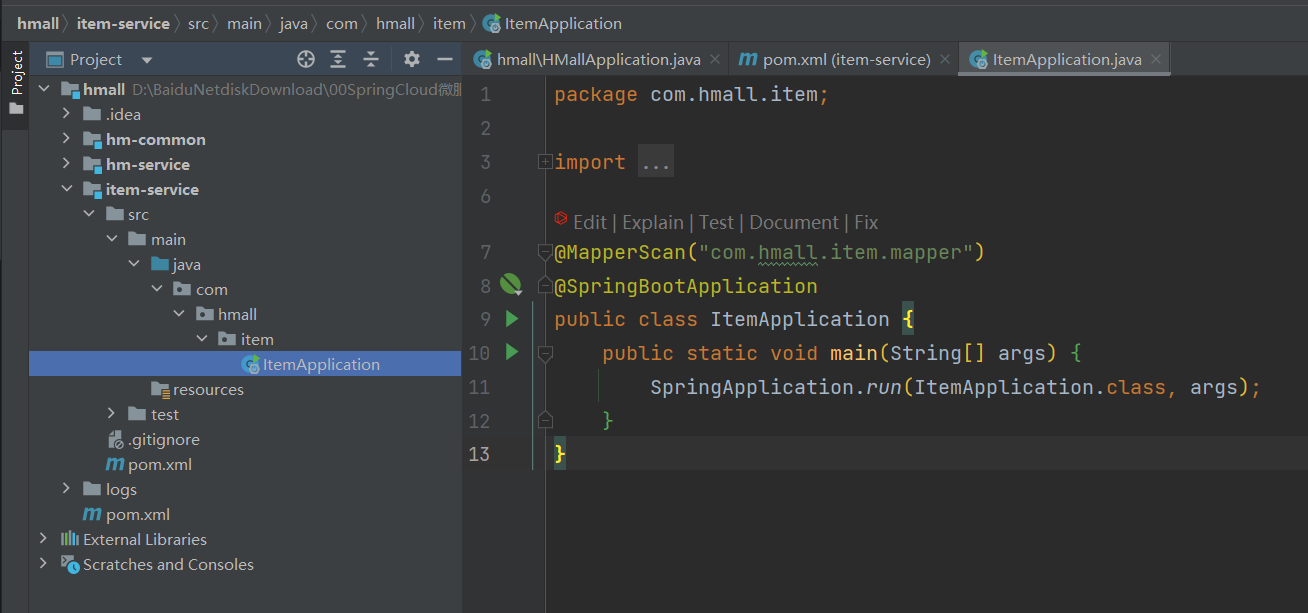Click the Document code lens link
This screenshot has height=613, width=1308.
pyautogui.click(x=794, y=222)
